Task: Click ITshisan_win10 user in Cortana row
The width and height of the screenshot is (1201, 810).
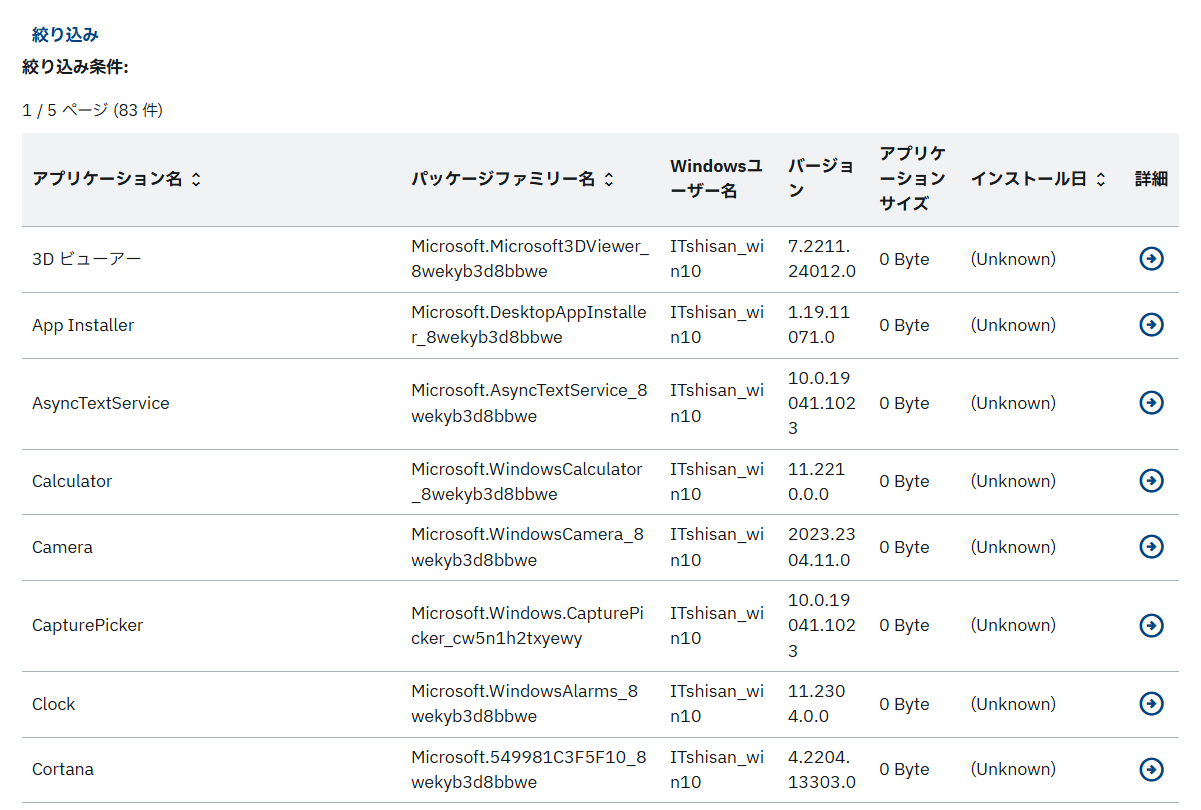Action: point(717,769)
